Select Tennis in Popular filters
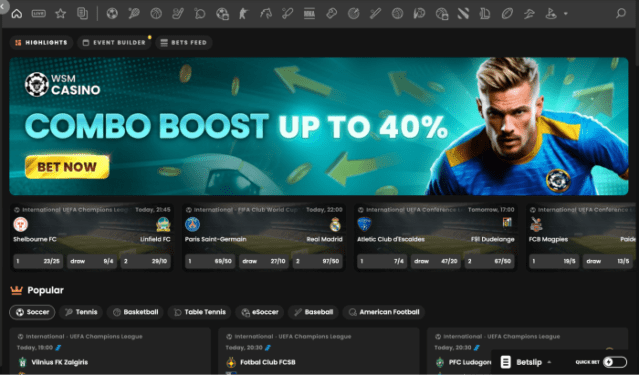Screen dimensions: 639x375 (x=81, y=312)
